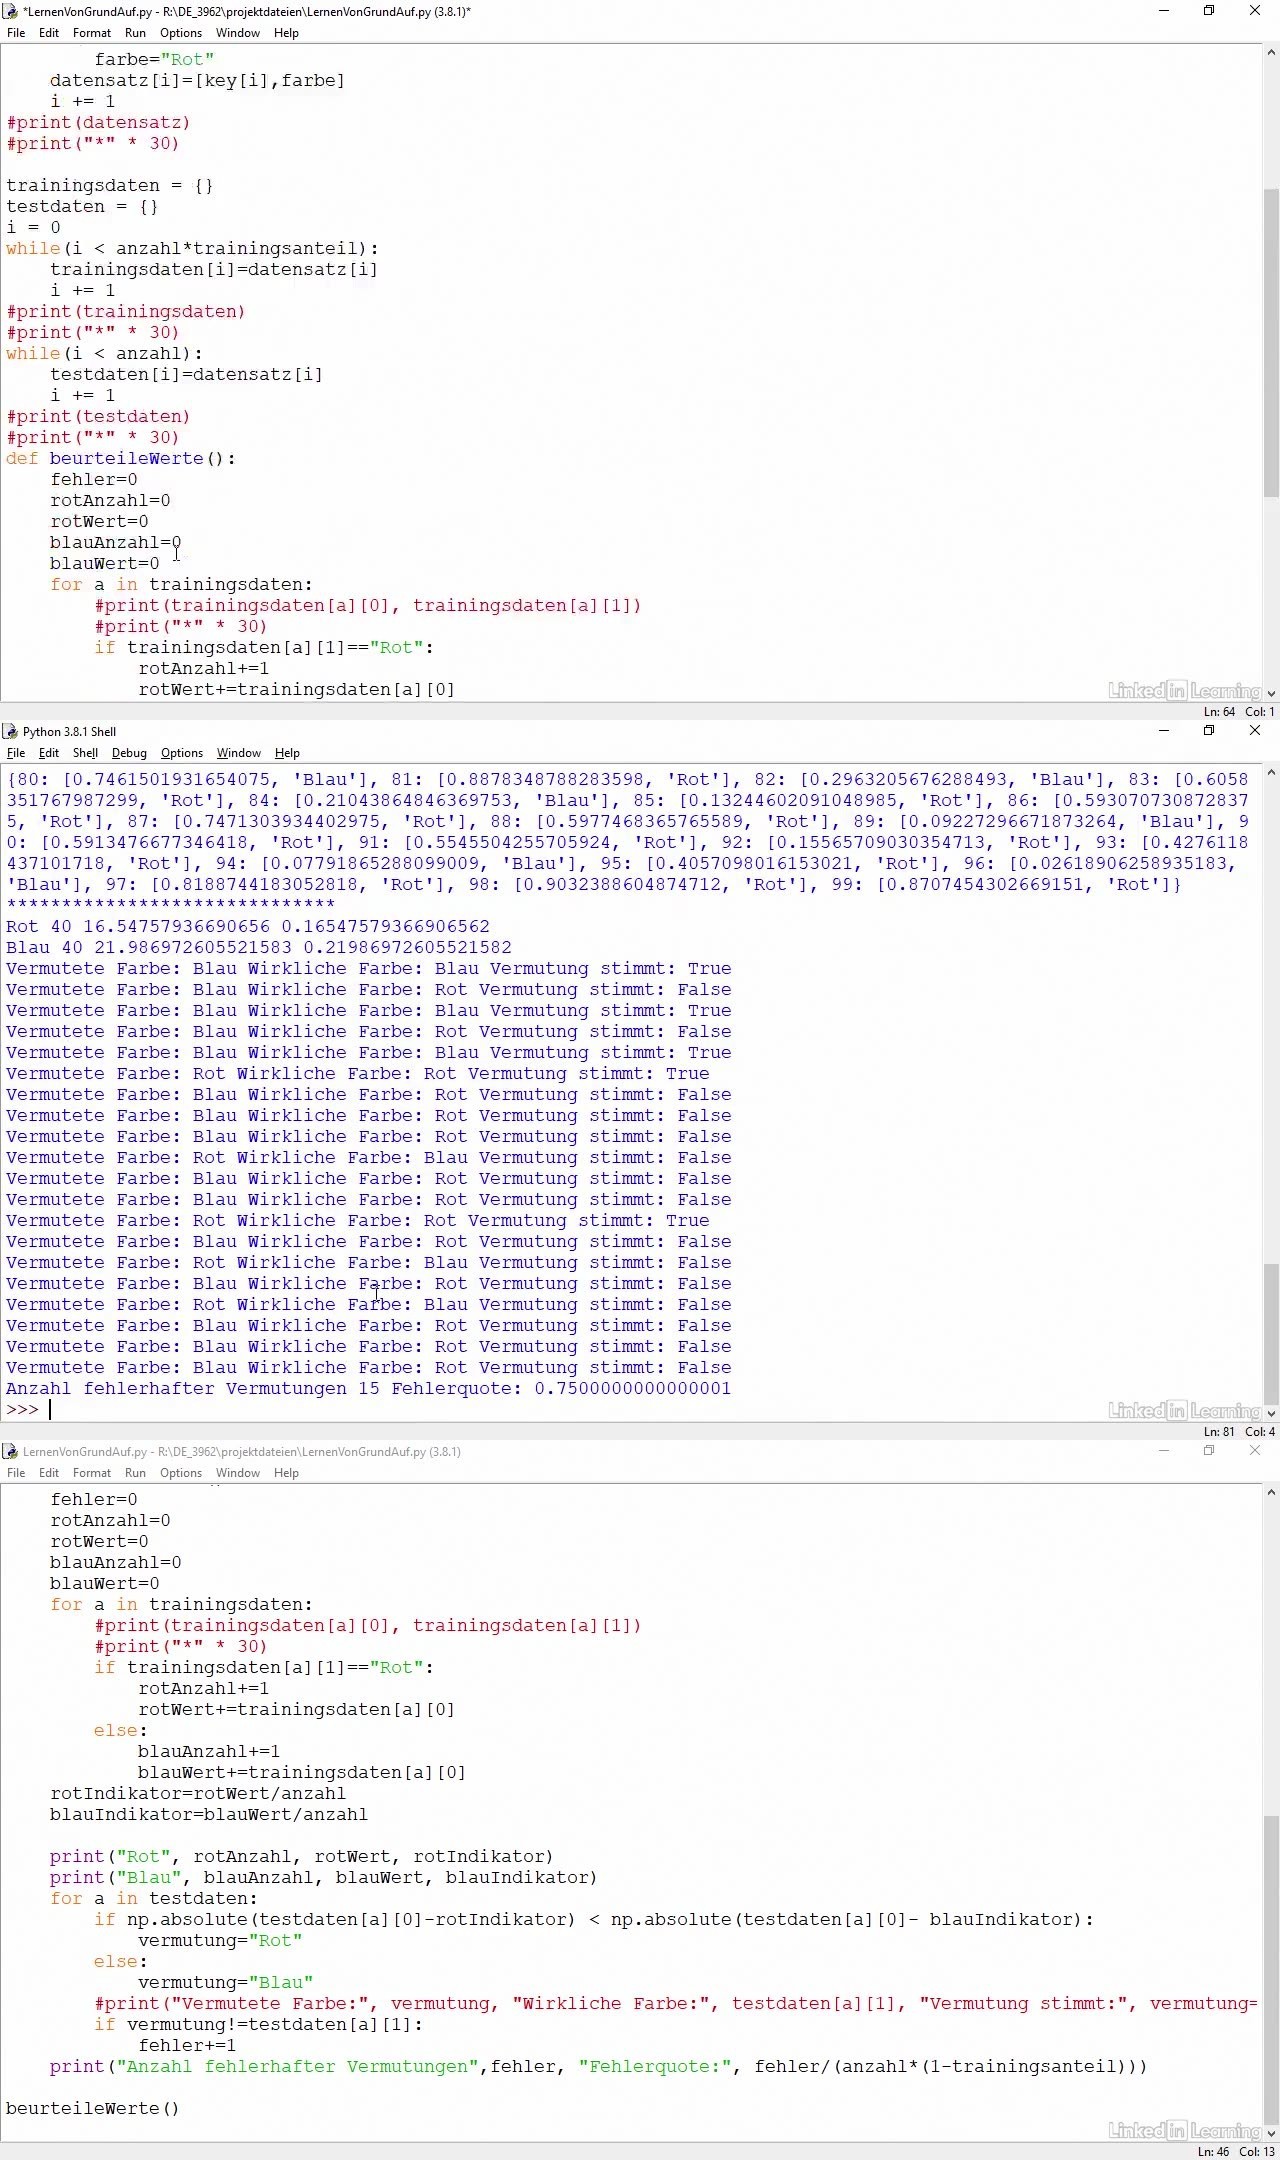Expand the Window menu in the Python Shell
This screenshot has height=2160, width=1280.
click(238, 753)
